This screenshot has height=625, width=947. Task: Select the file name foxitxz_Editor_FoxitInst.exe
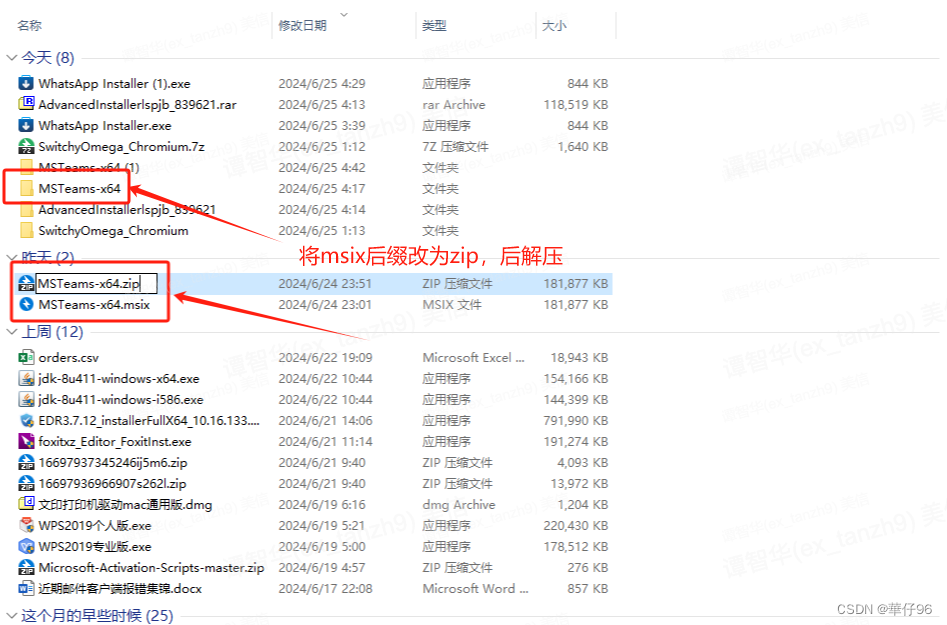[x=115, y=441]
